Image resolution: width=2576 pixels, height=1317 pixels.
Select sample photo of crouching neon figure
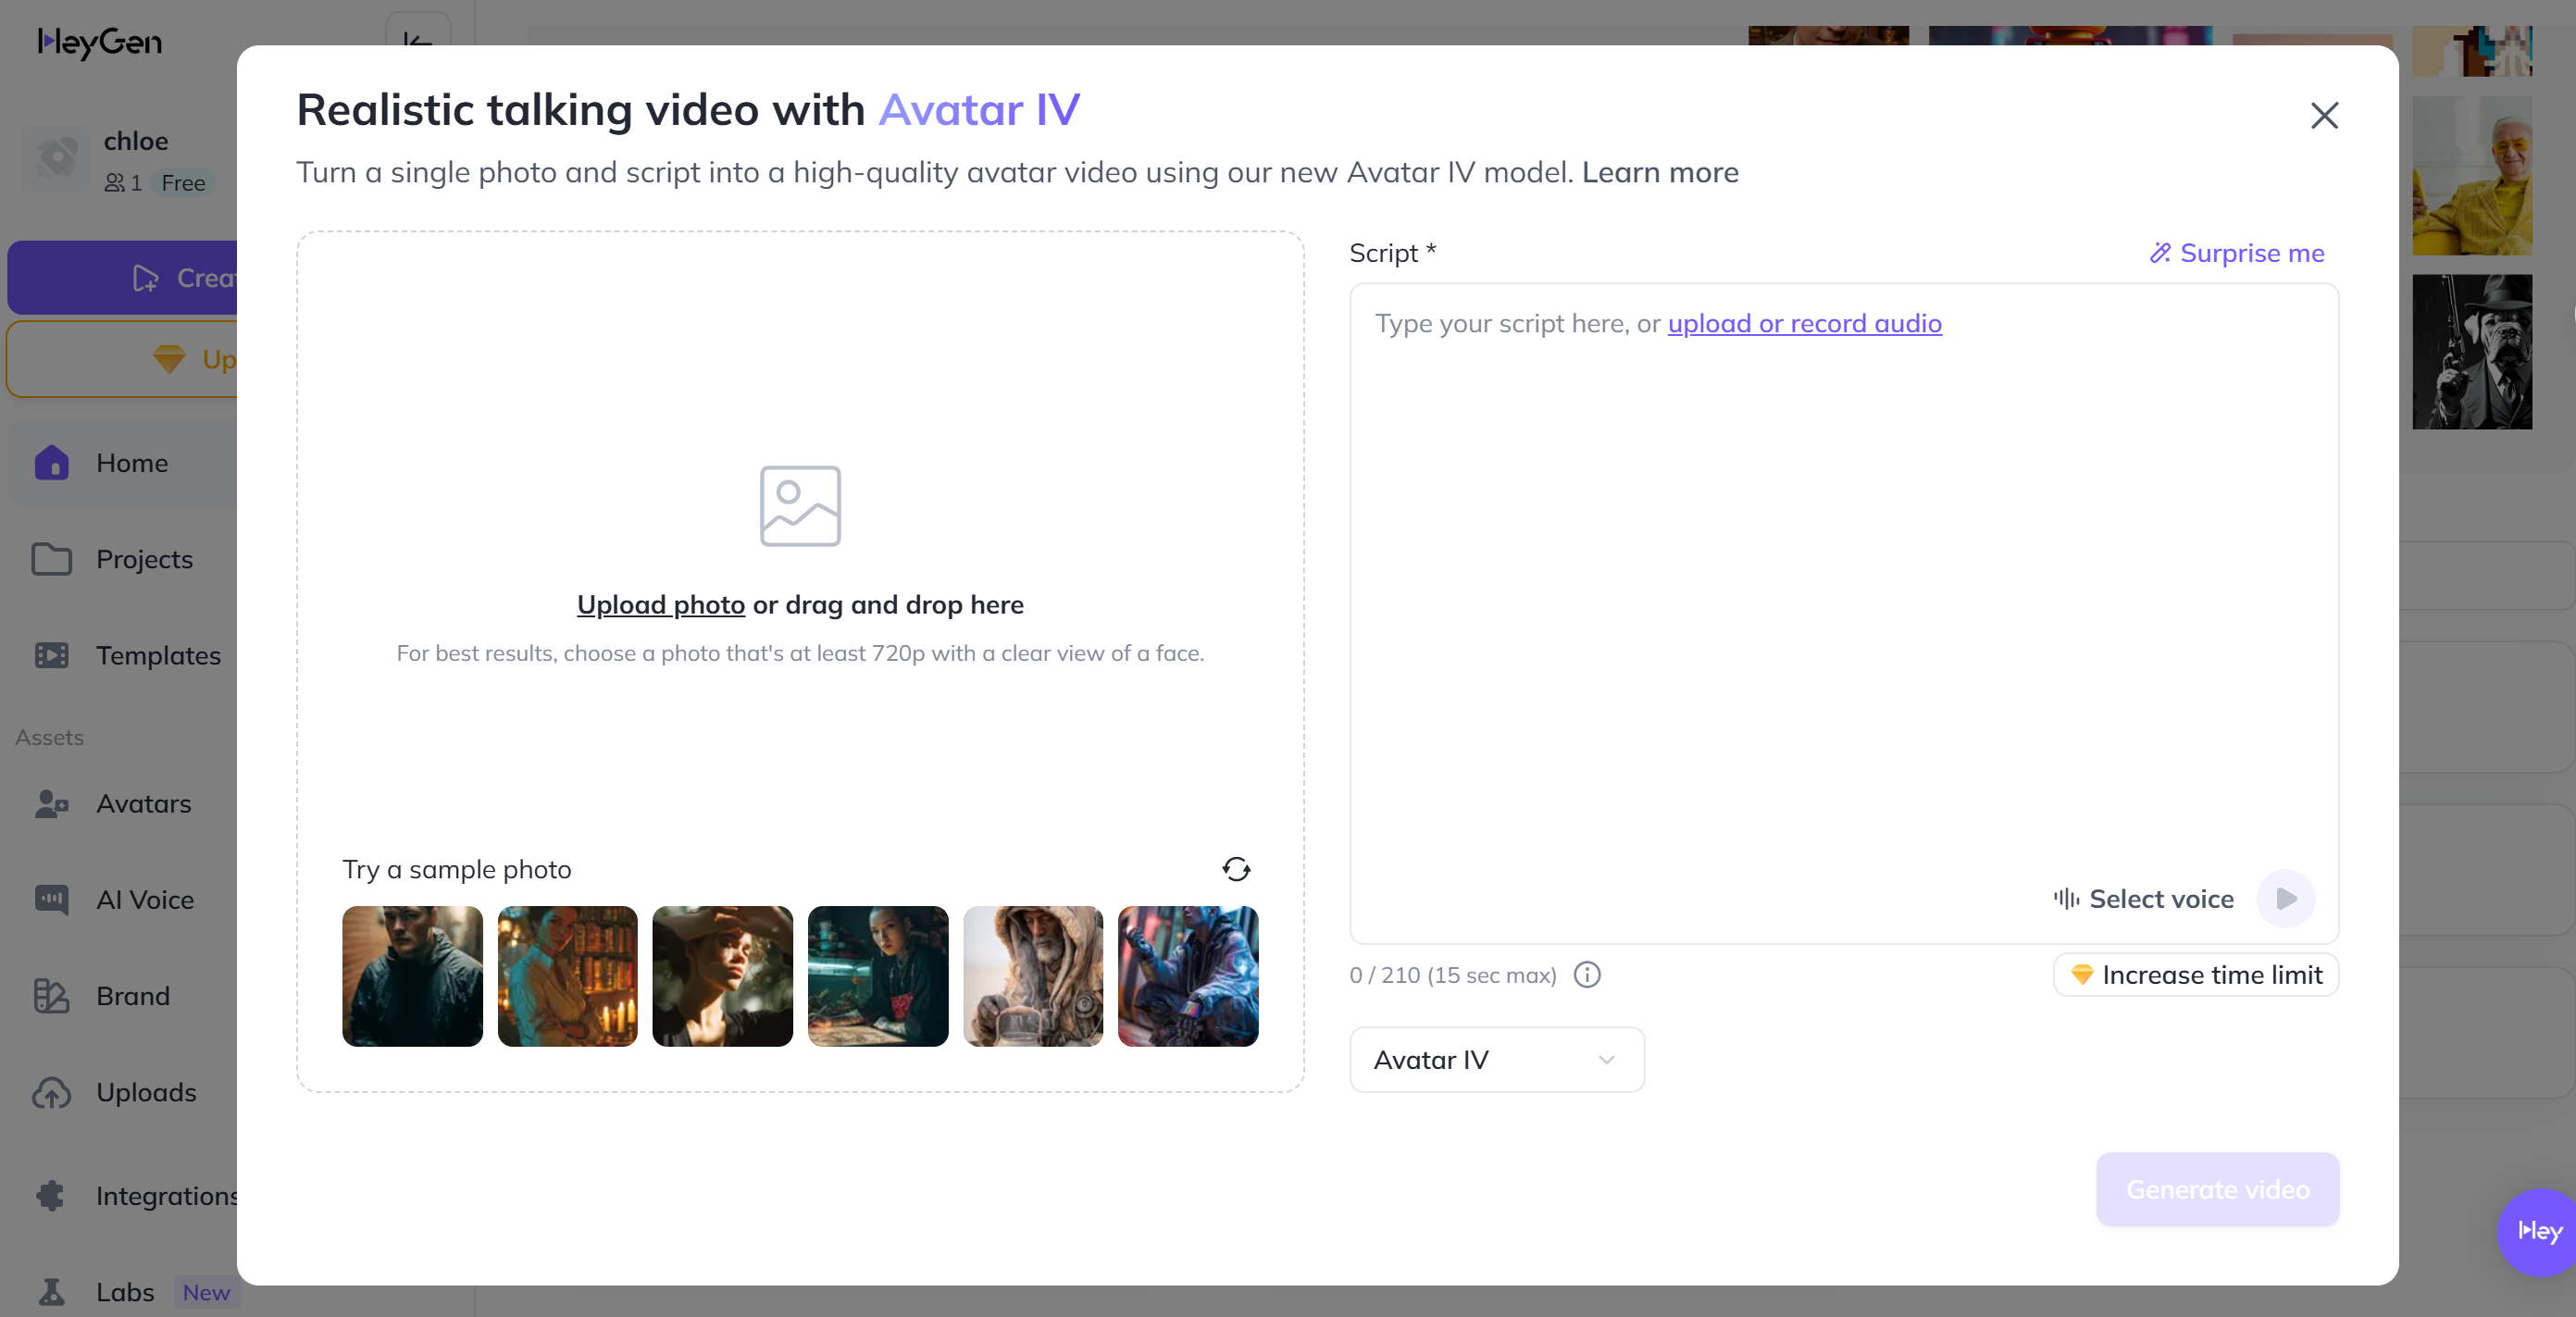click(x=1188, y=976)
